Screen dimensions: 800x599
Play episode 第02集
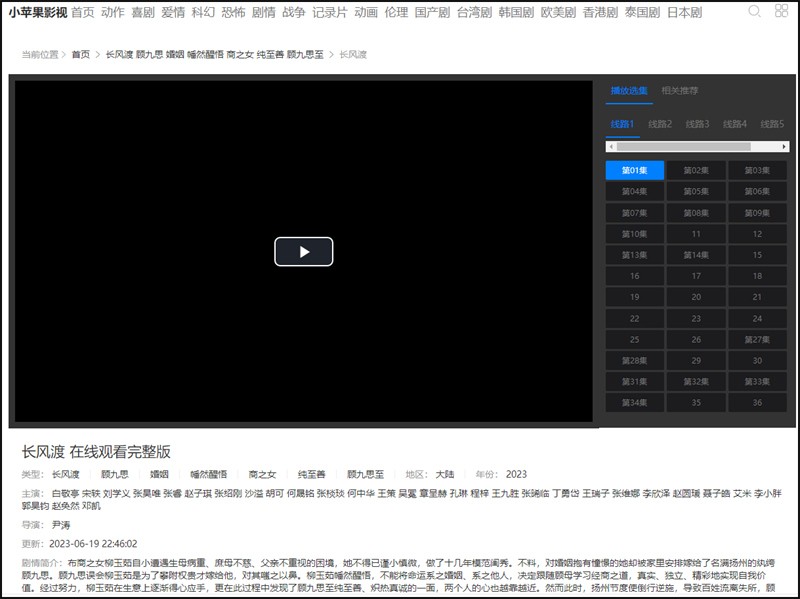pos(696,171)
